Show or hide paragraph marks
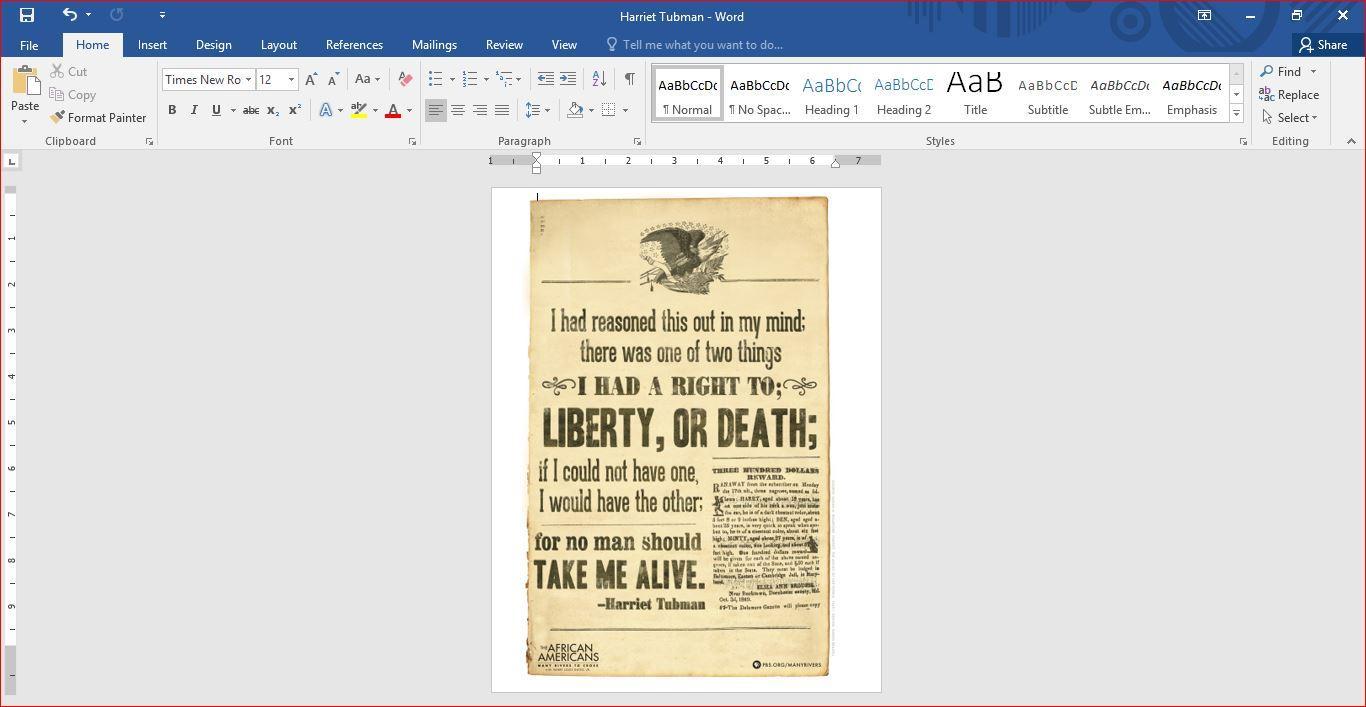Viewport: 1366px width, 707px height. [x=629, y=79]
